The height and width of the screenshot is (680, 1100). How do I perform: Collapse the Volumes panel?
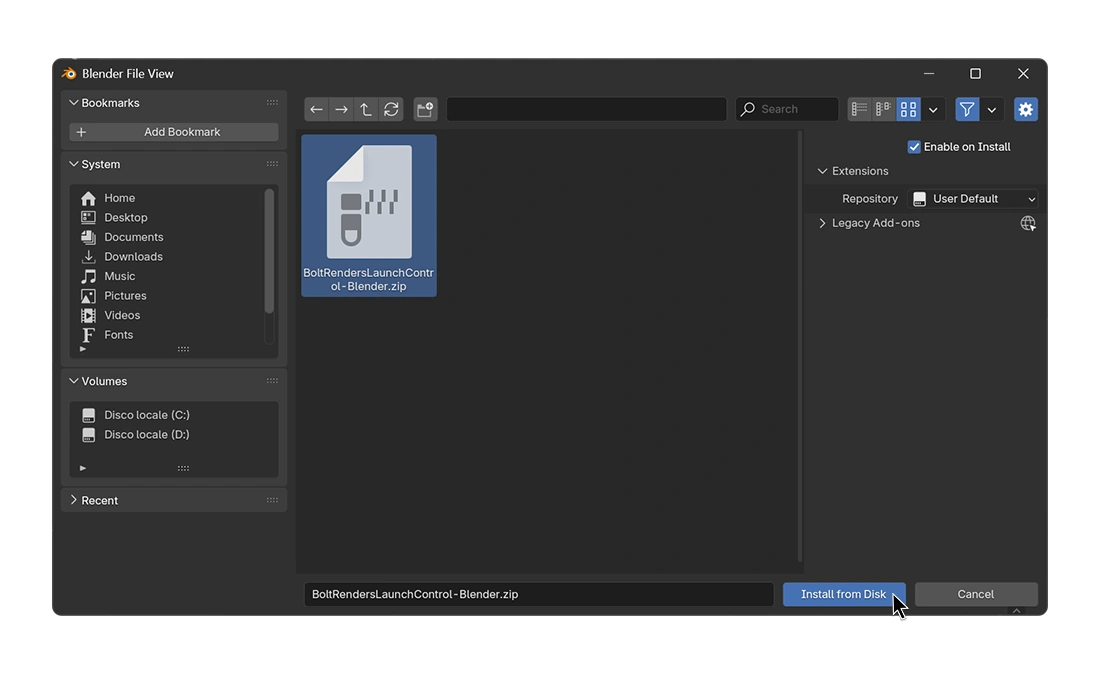[x=74, y=381]
